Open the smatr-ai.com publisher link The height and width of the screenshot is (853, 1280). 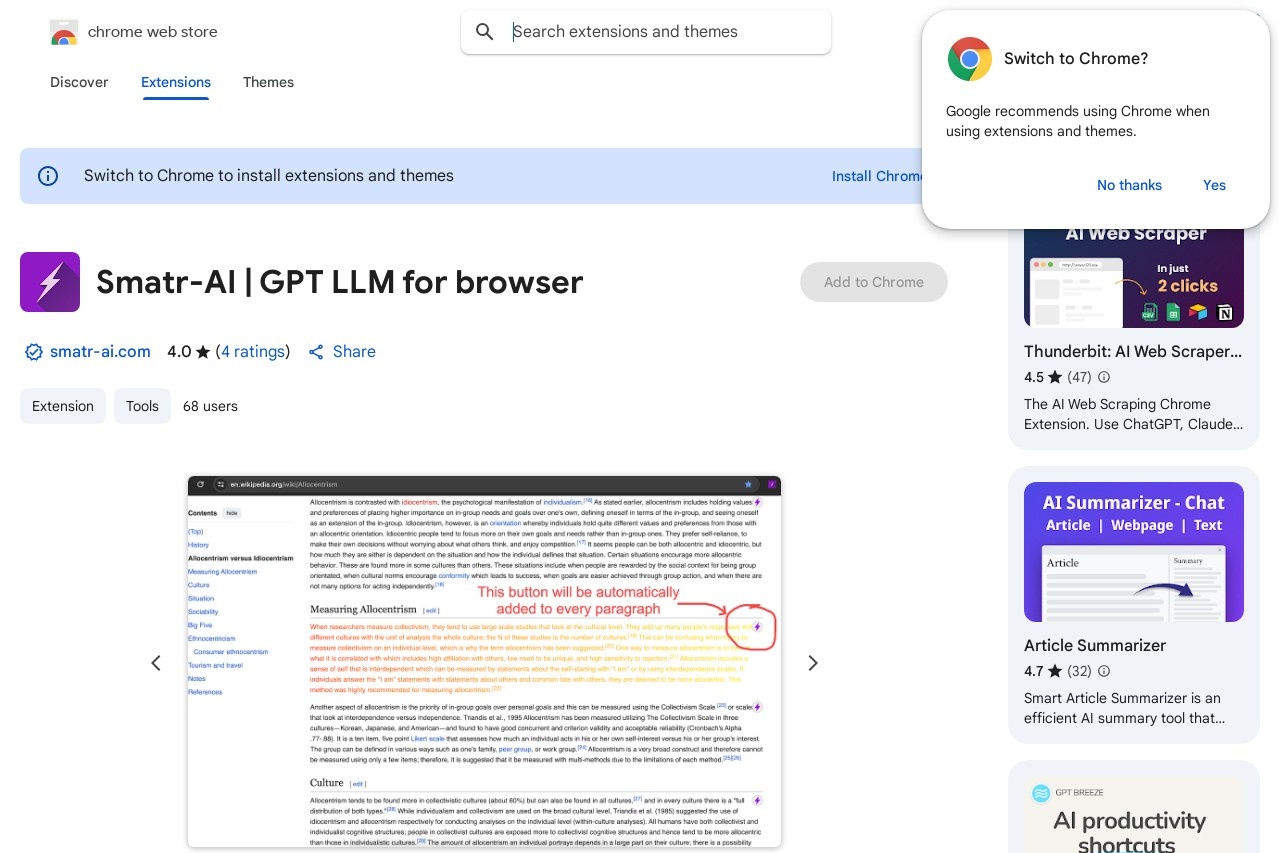[100, 352]
